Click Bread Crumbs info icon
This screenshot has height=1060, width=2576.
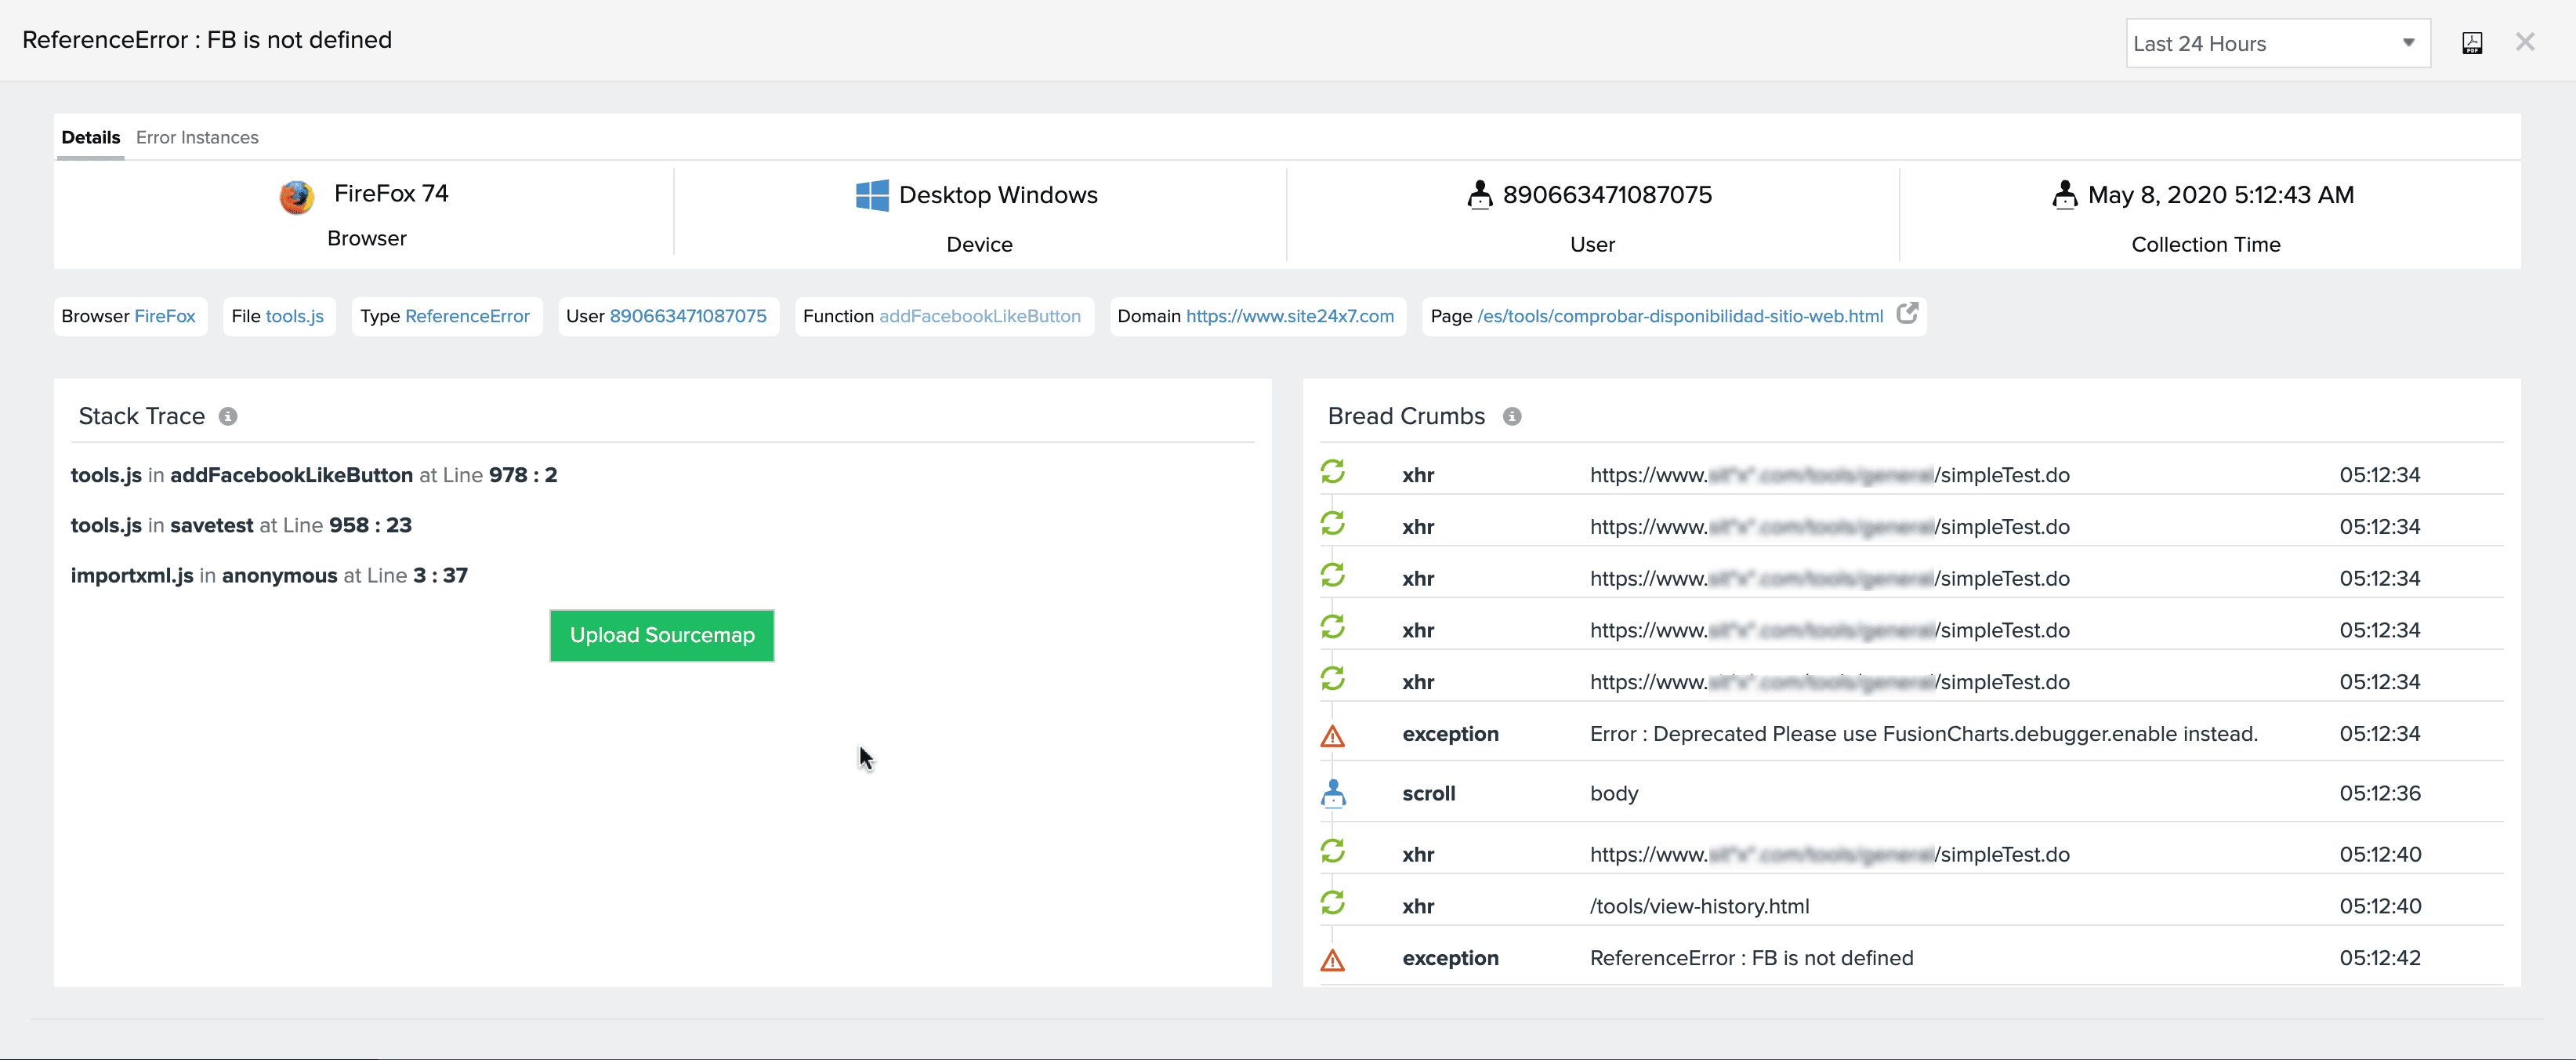(x=1512, y=417)
